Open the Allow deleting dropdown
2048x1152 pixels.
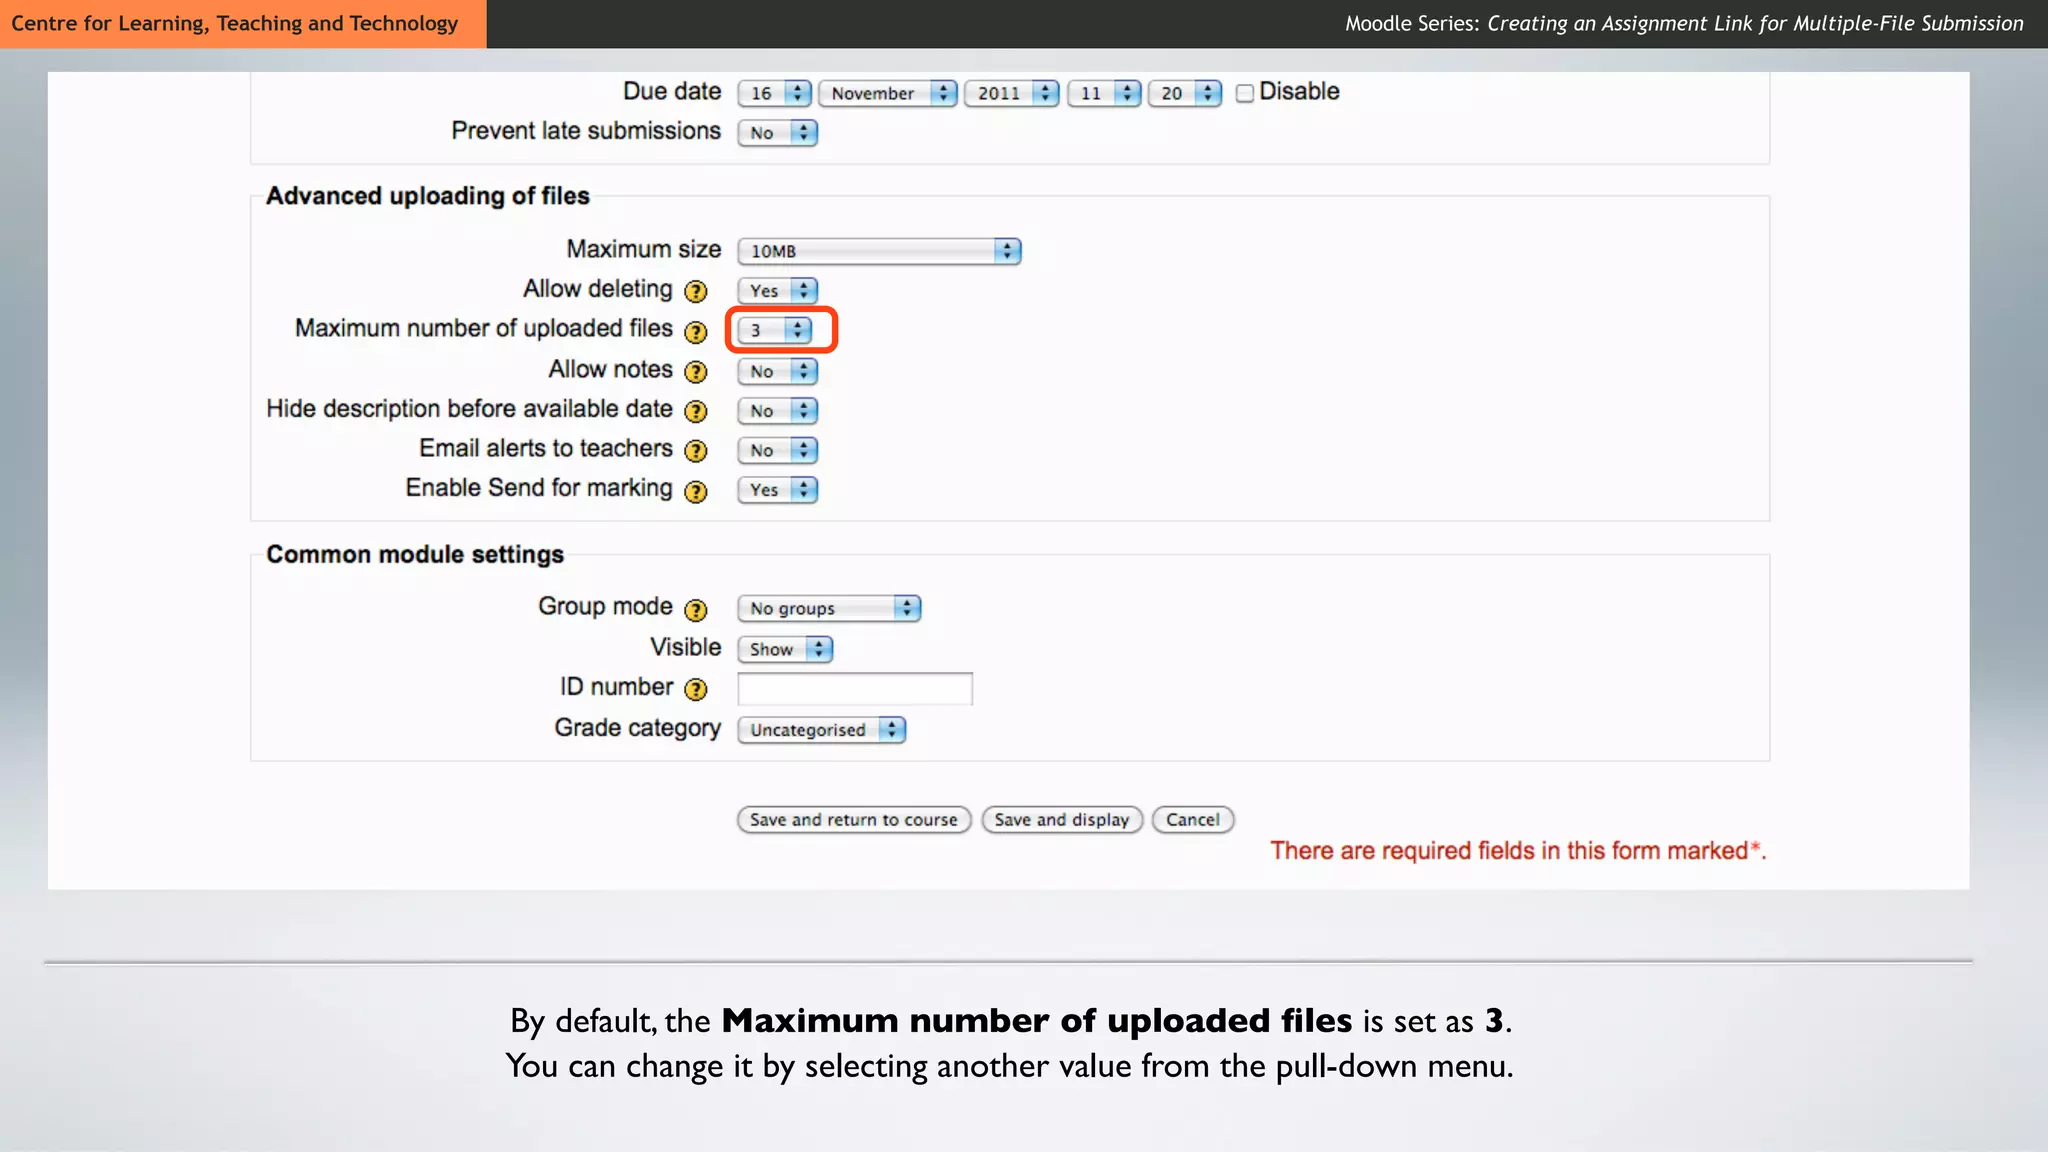pos(777,291)
